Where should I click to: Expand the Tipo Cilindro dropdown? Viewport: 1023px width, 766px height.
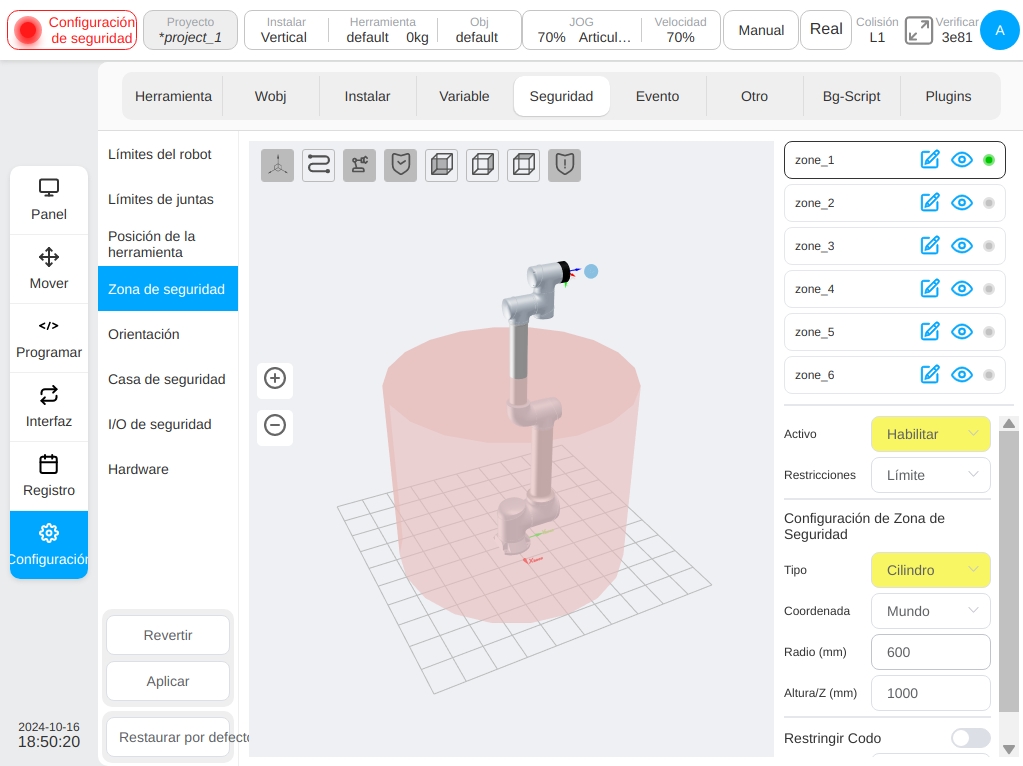pyautogui.click(x=930, y=570)
